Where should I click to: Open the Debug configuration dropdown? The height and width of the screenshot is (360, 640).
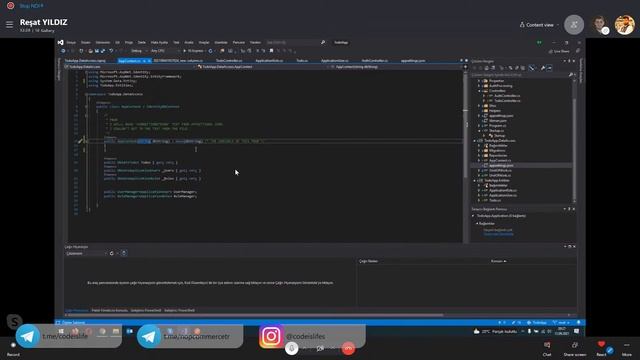coord(139,51)
